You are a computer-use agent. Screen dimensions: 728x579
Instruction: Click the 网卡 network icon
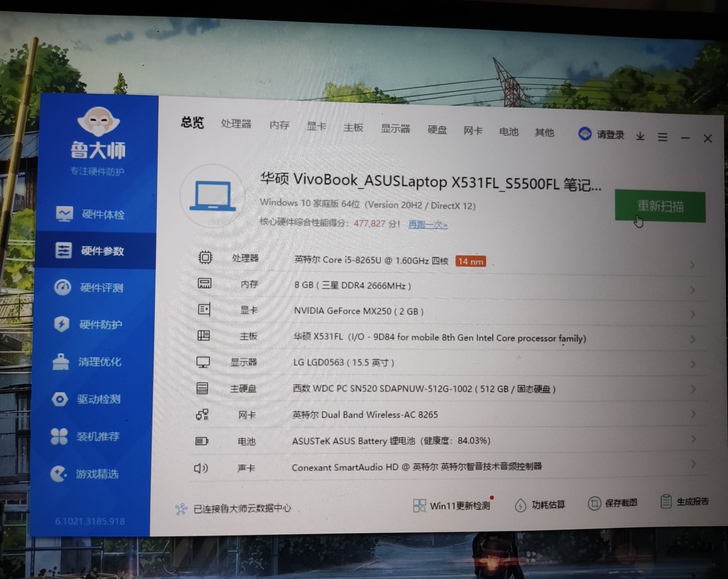202,414
